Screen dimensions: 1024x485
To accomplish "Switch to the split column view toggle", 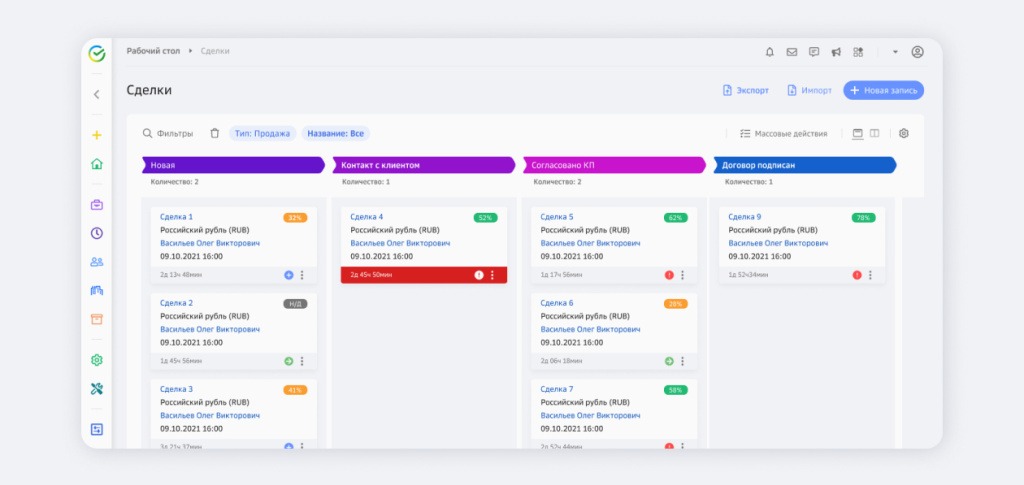I will (x=874, y=133).
